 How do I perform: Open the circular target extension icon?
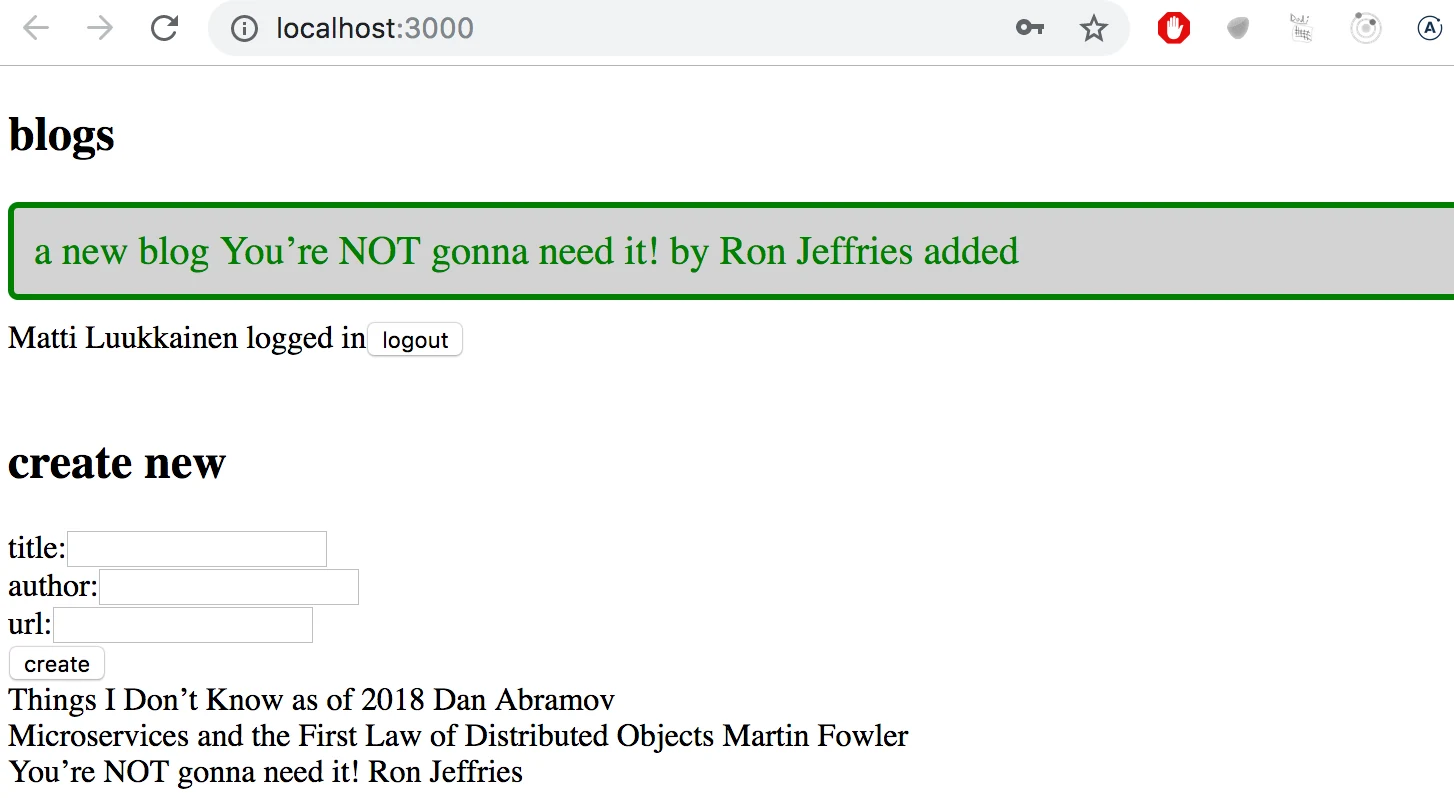(1366, 29)
